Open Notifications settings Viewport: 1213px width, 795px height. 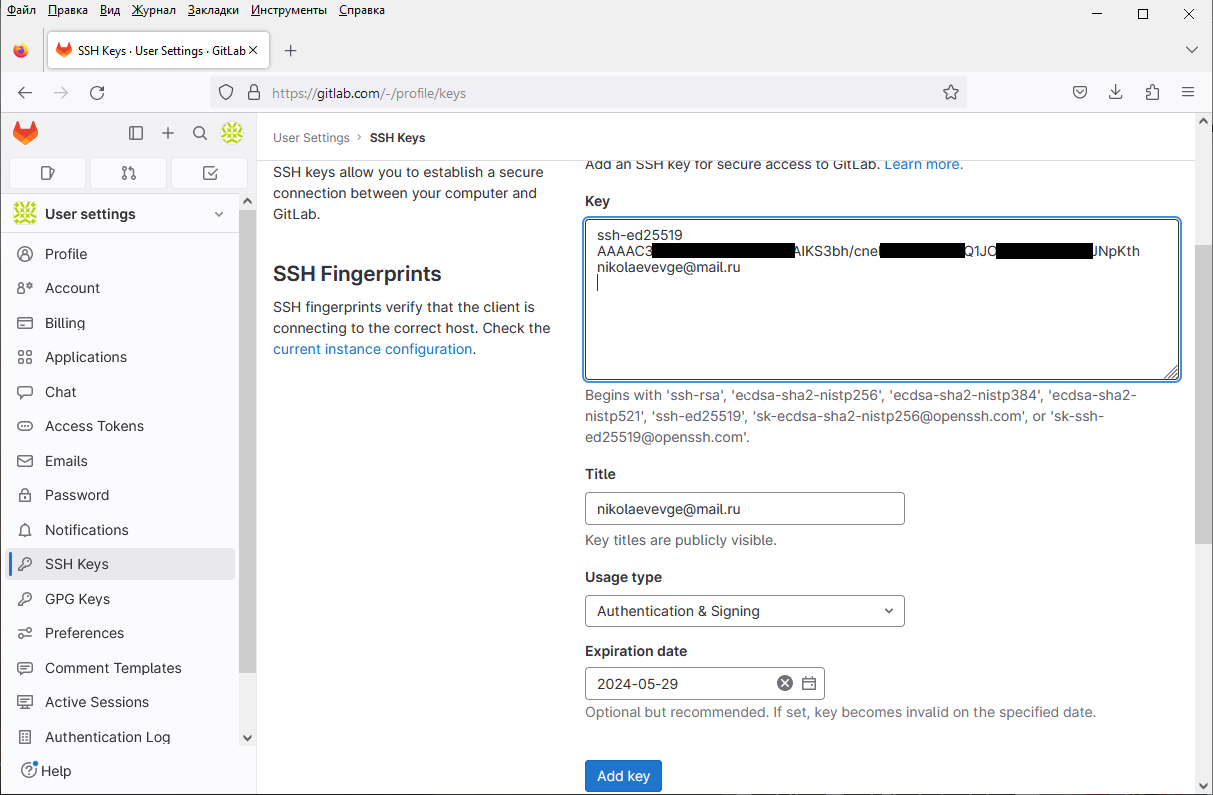[x=121, y=530]
